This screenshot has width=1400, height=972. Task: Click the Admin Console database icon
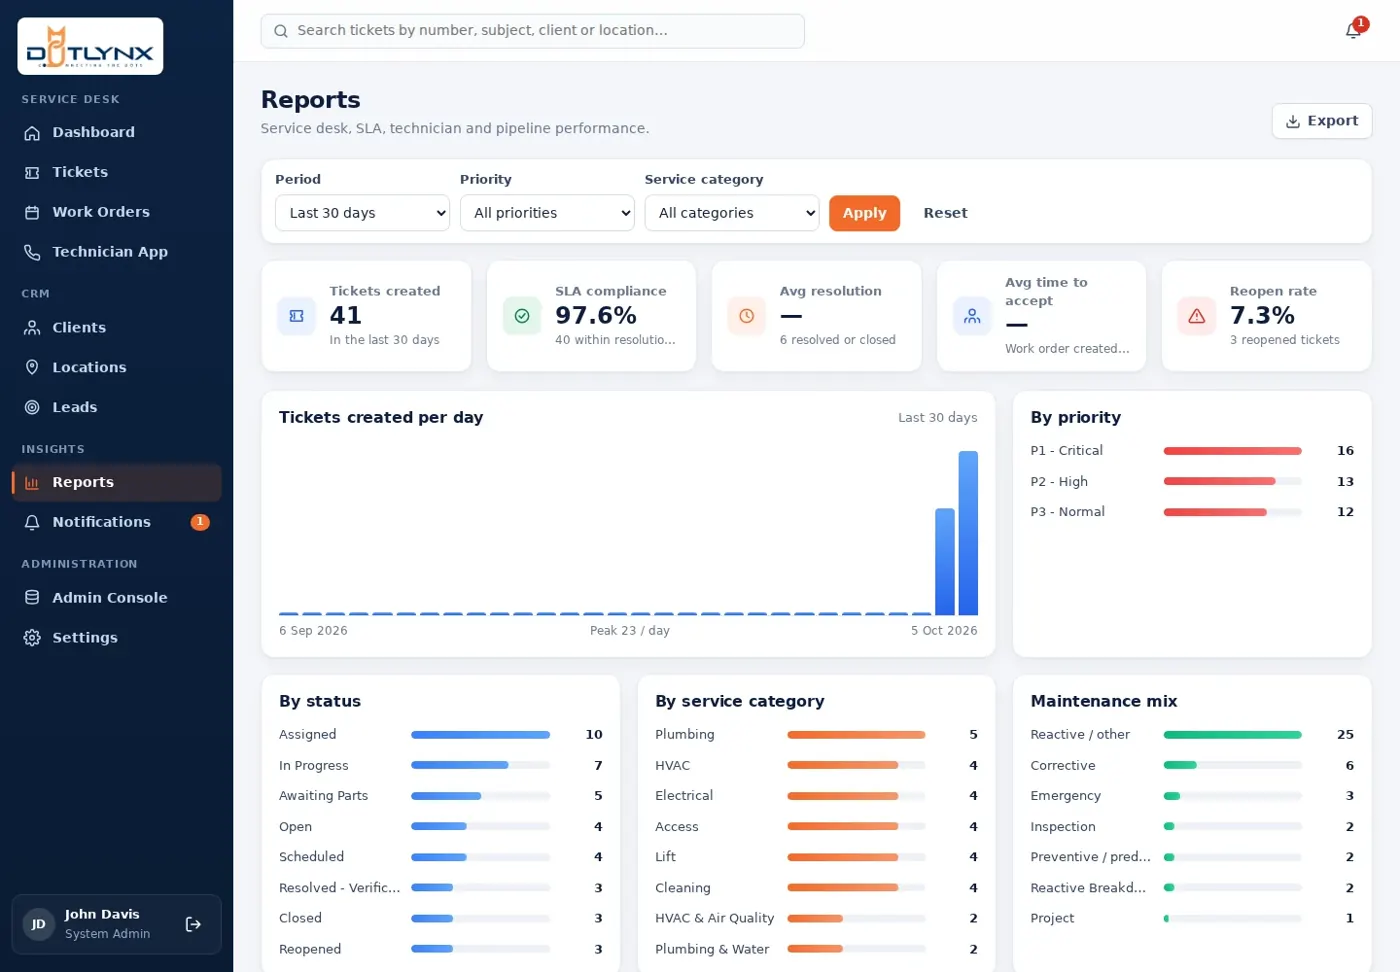click(x=32, y=598)
